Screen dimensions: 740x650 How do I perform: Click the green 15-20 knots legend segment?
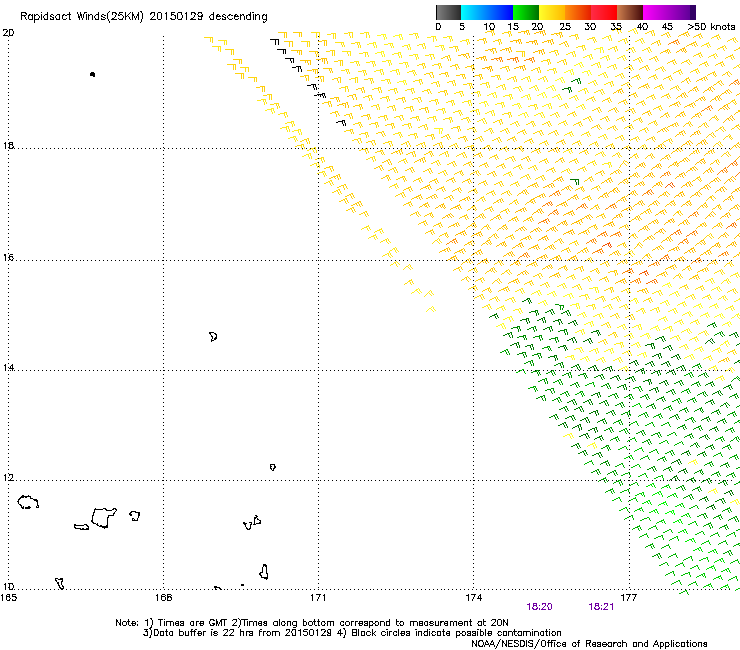tap(526, 12)
